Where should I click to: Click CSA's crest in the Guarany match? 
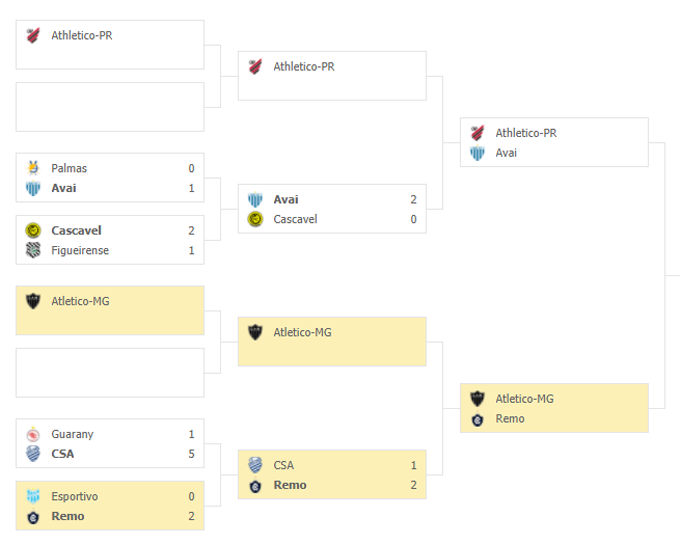coord(33,454)
